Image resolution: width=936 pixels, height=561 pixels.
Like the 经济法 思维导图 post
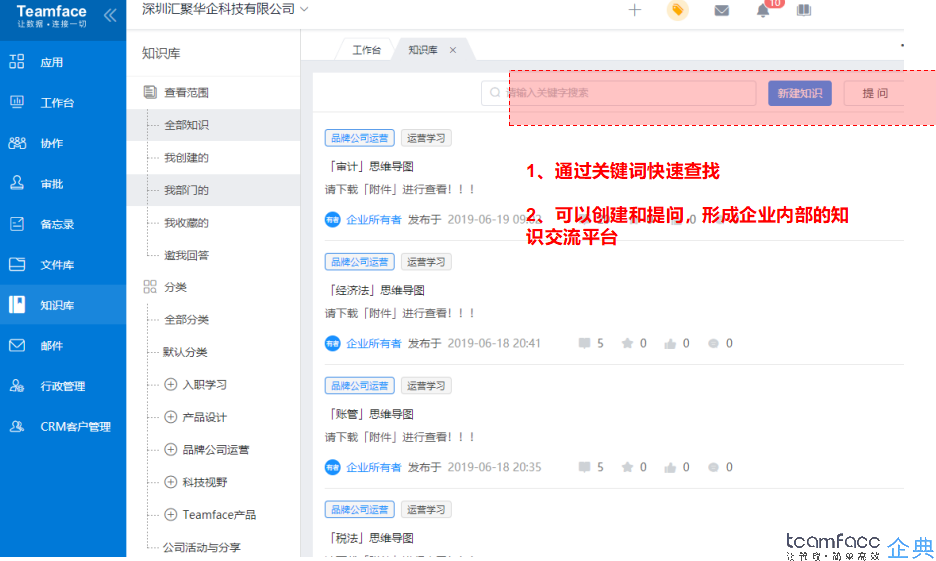point(670,344)
